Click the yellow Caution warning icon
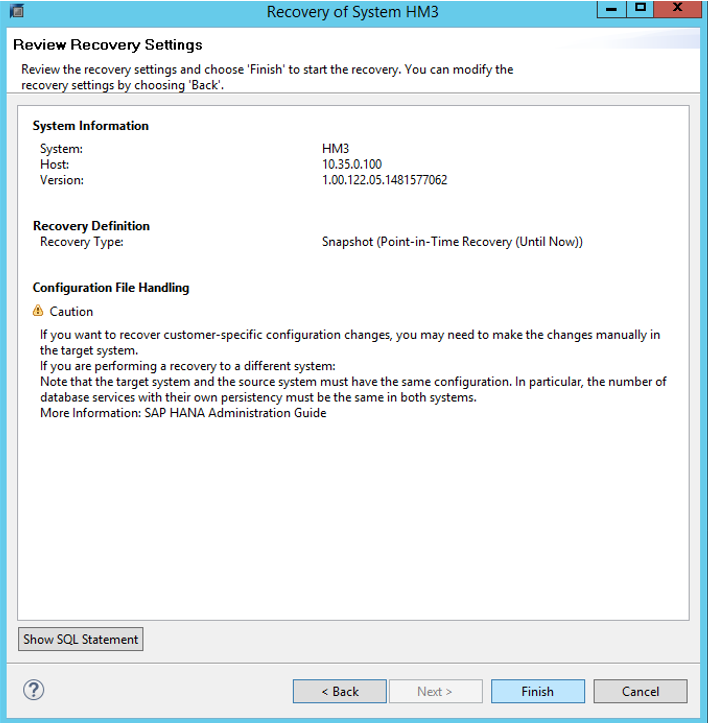This screenshot has height=723, width=708. coord(38,311)
